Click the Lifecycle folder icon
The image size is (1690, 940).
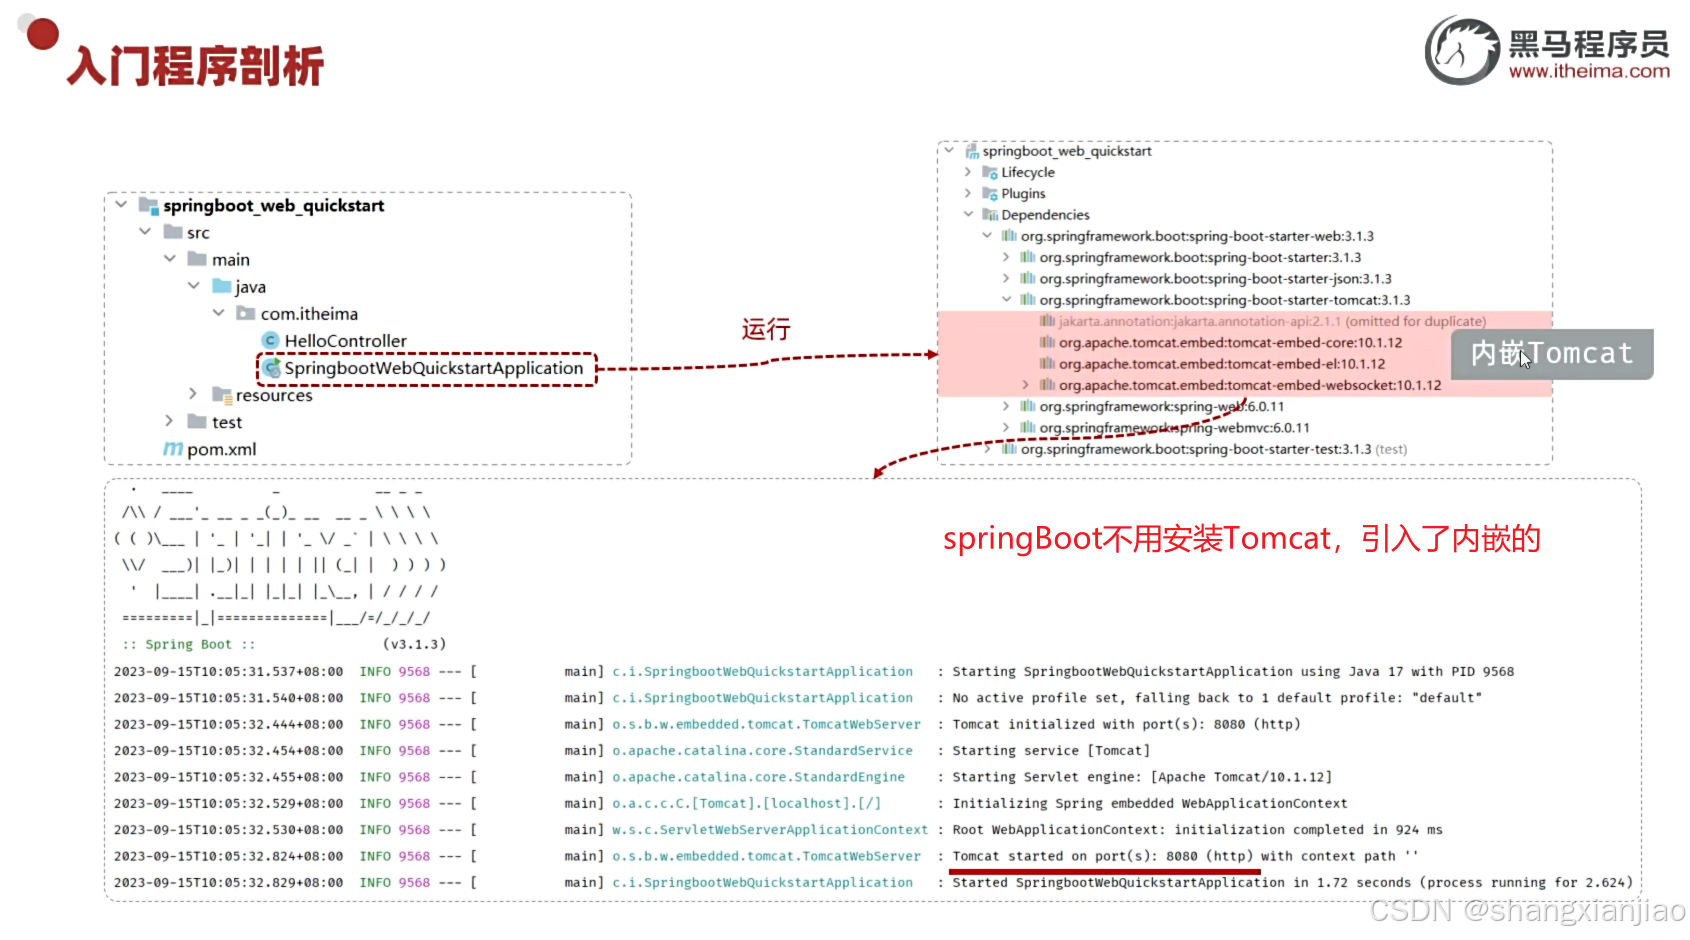(990, 173)
